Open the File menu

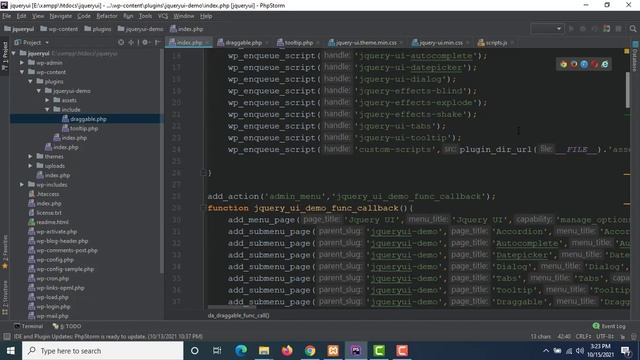coord(7,16)
